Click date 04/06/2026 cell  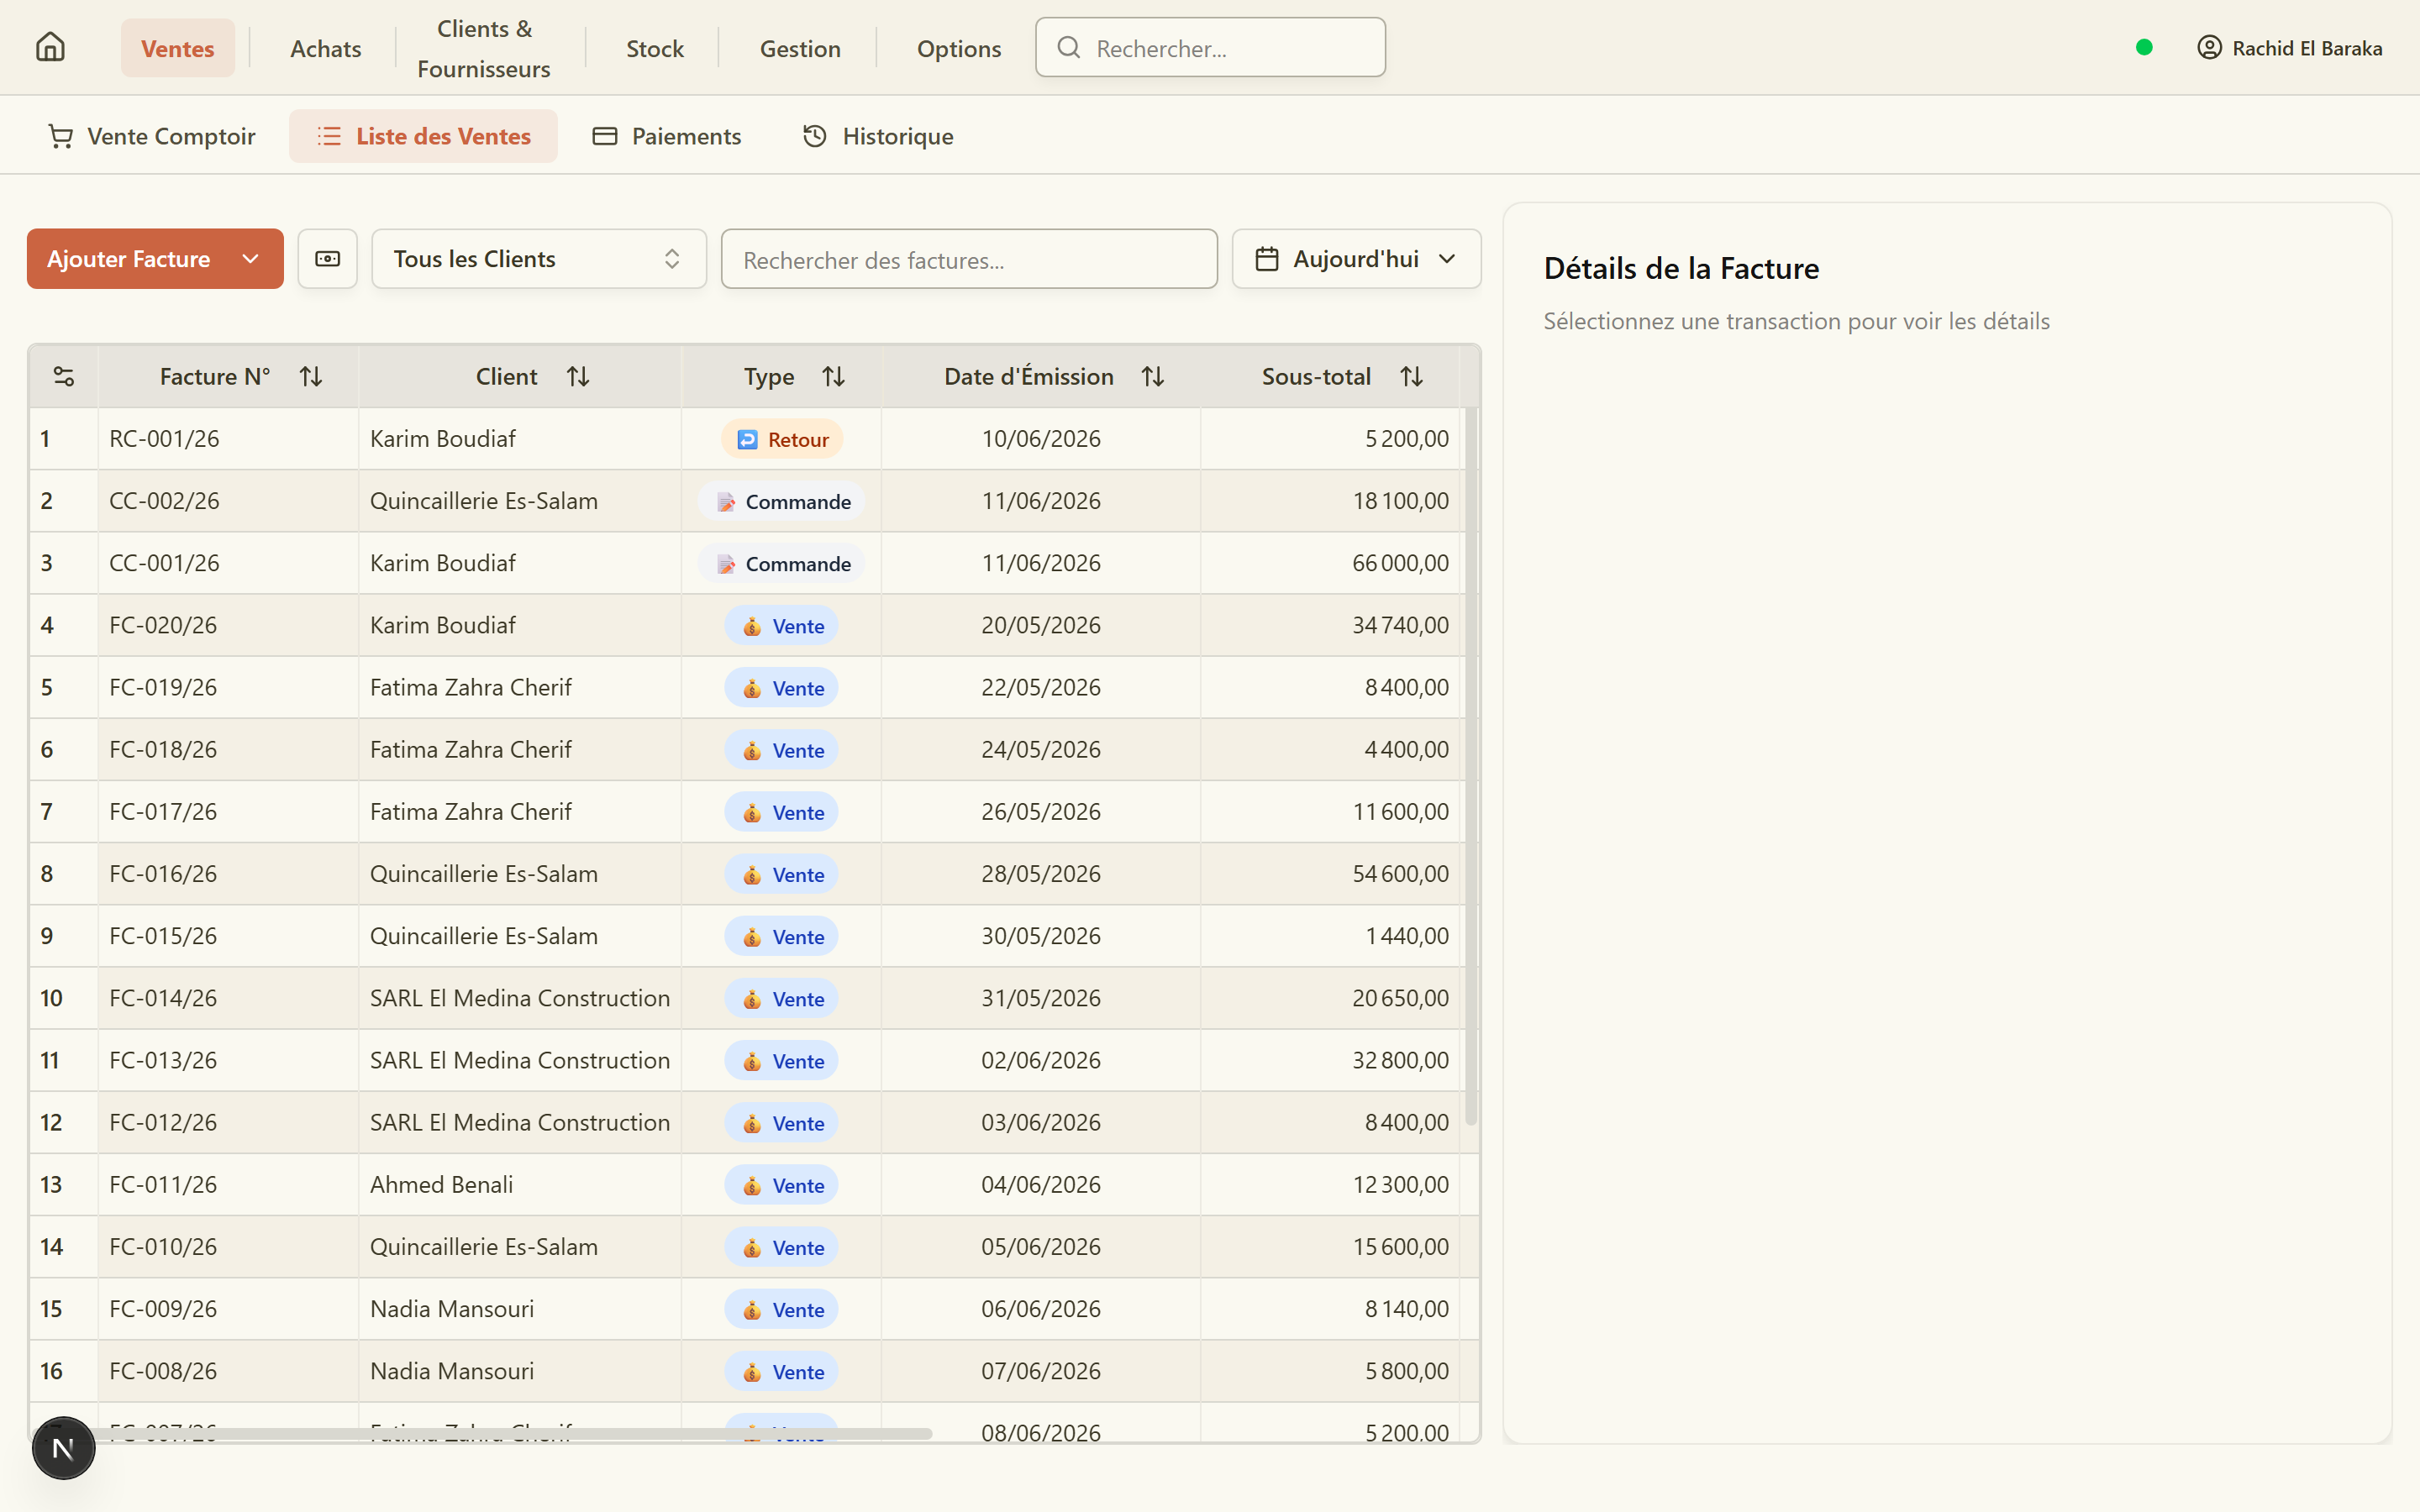[1041, 1184]
